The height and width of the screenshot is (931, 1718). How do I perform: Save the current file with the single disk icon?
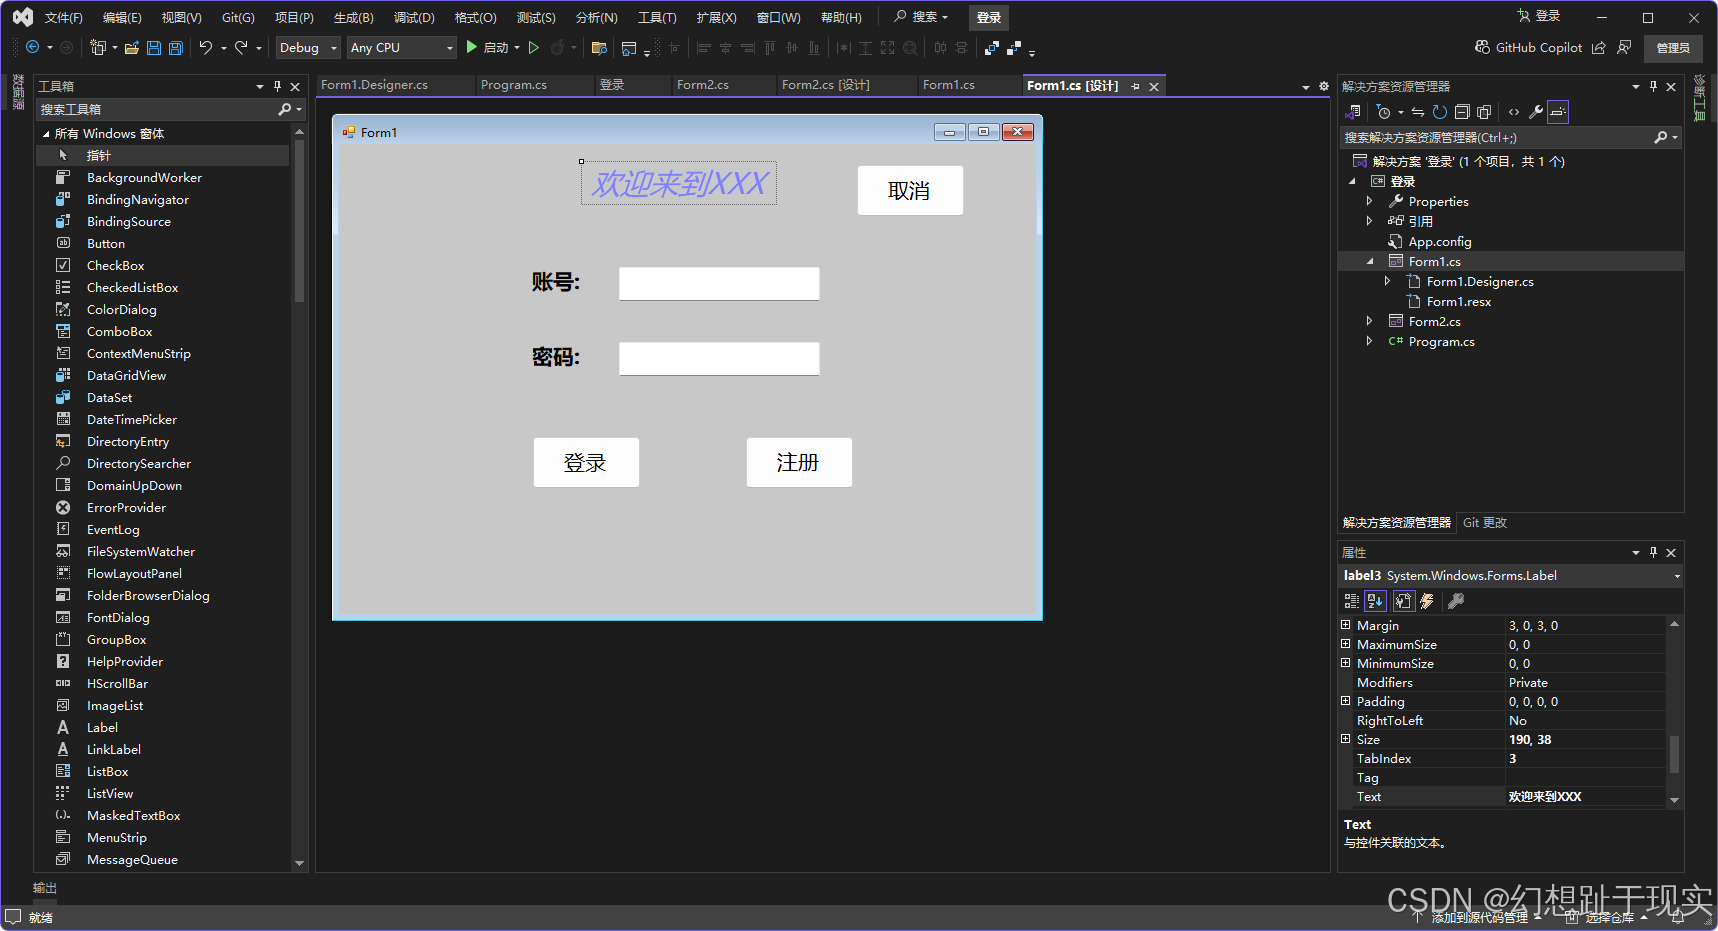[x=154, y=47]
